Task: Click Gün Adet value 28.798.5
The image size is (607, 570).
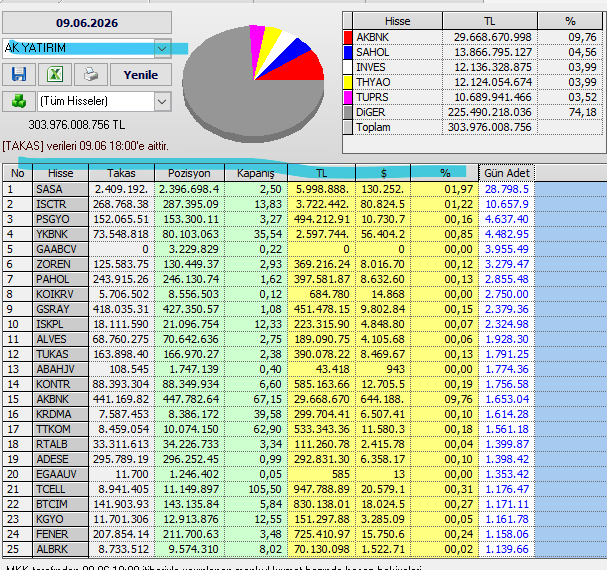Action: coord(506,189)
